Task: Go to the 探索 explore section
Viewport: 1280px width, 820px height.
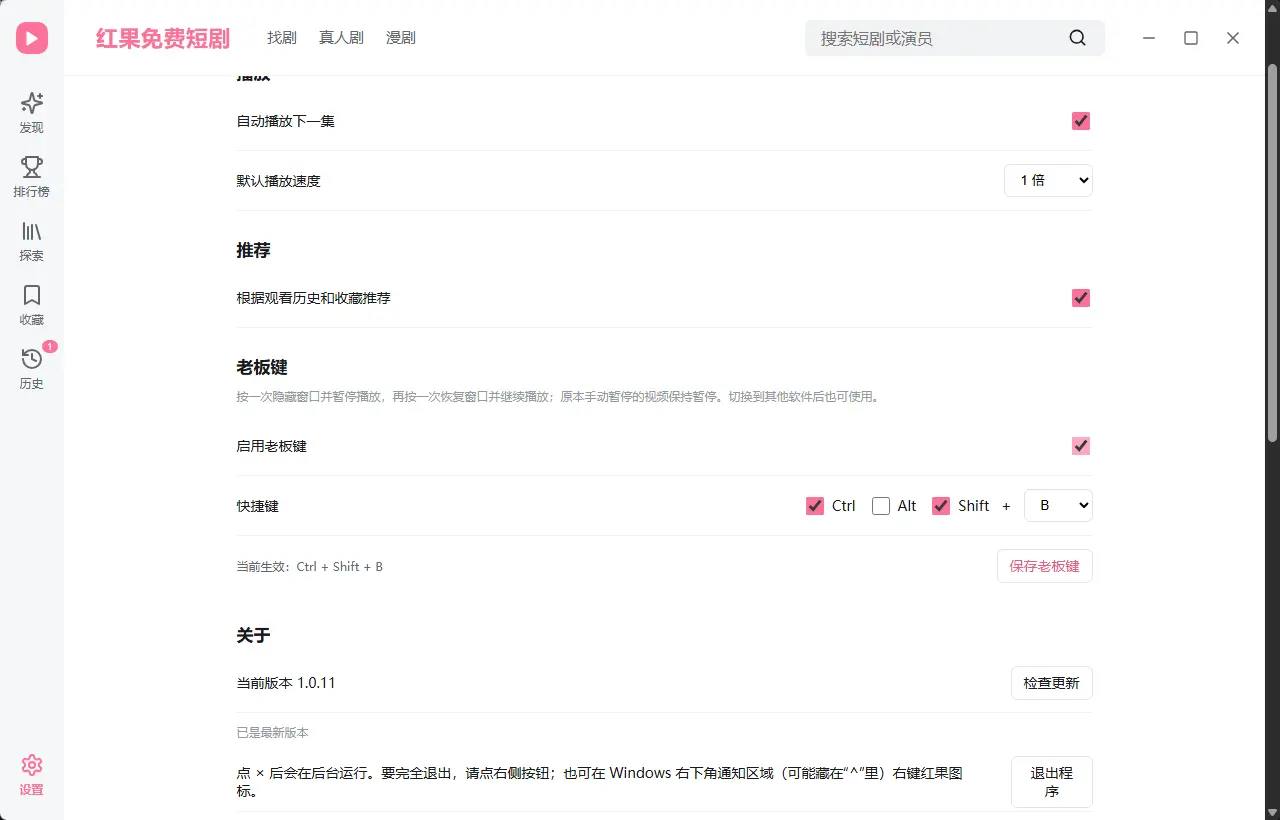Action: coord(32,240)
